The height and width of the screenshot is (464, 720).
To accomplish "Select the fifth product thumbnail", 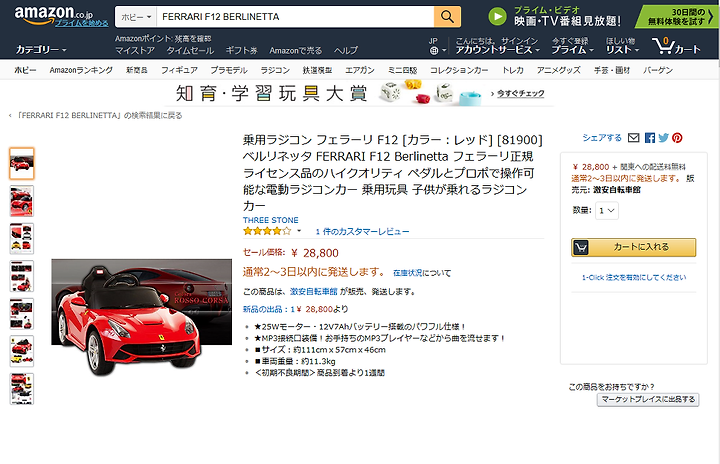I will click(x=22, y=314).
